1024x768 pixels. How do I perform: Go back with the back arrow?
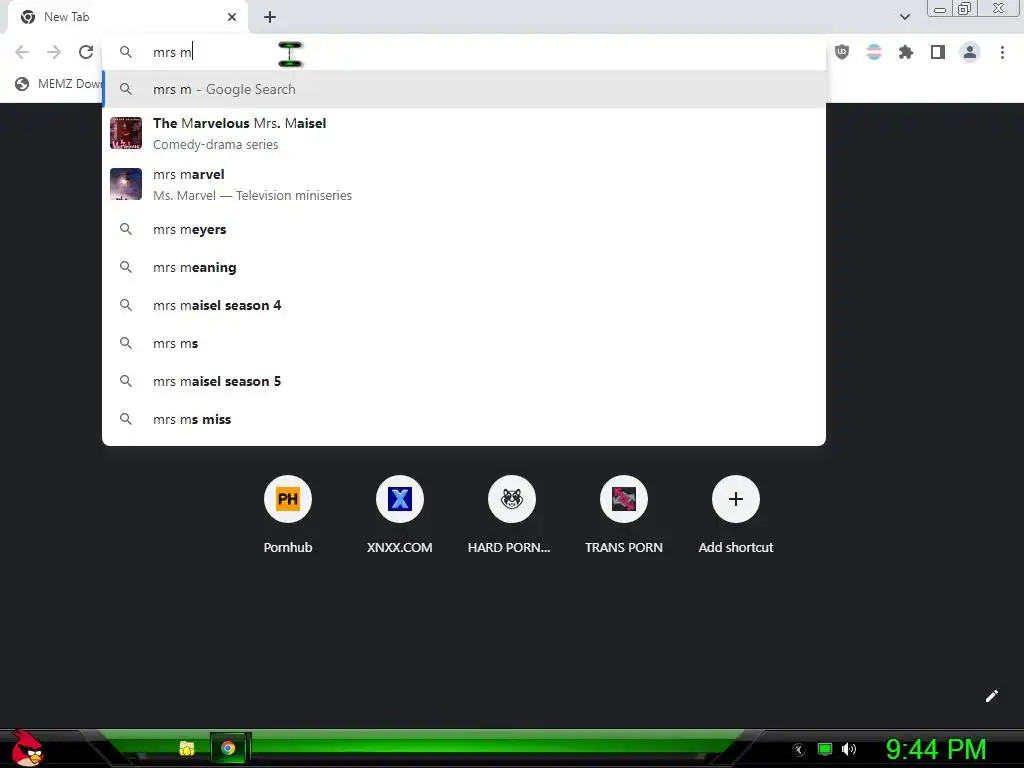[22, 52]
